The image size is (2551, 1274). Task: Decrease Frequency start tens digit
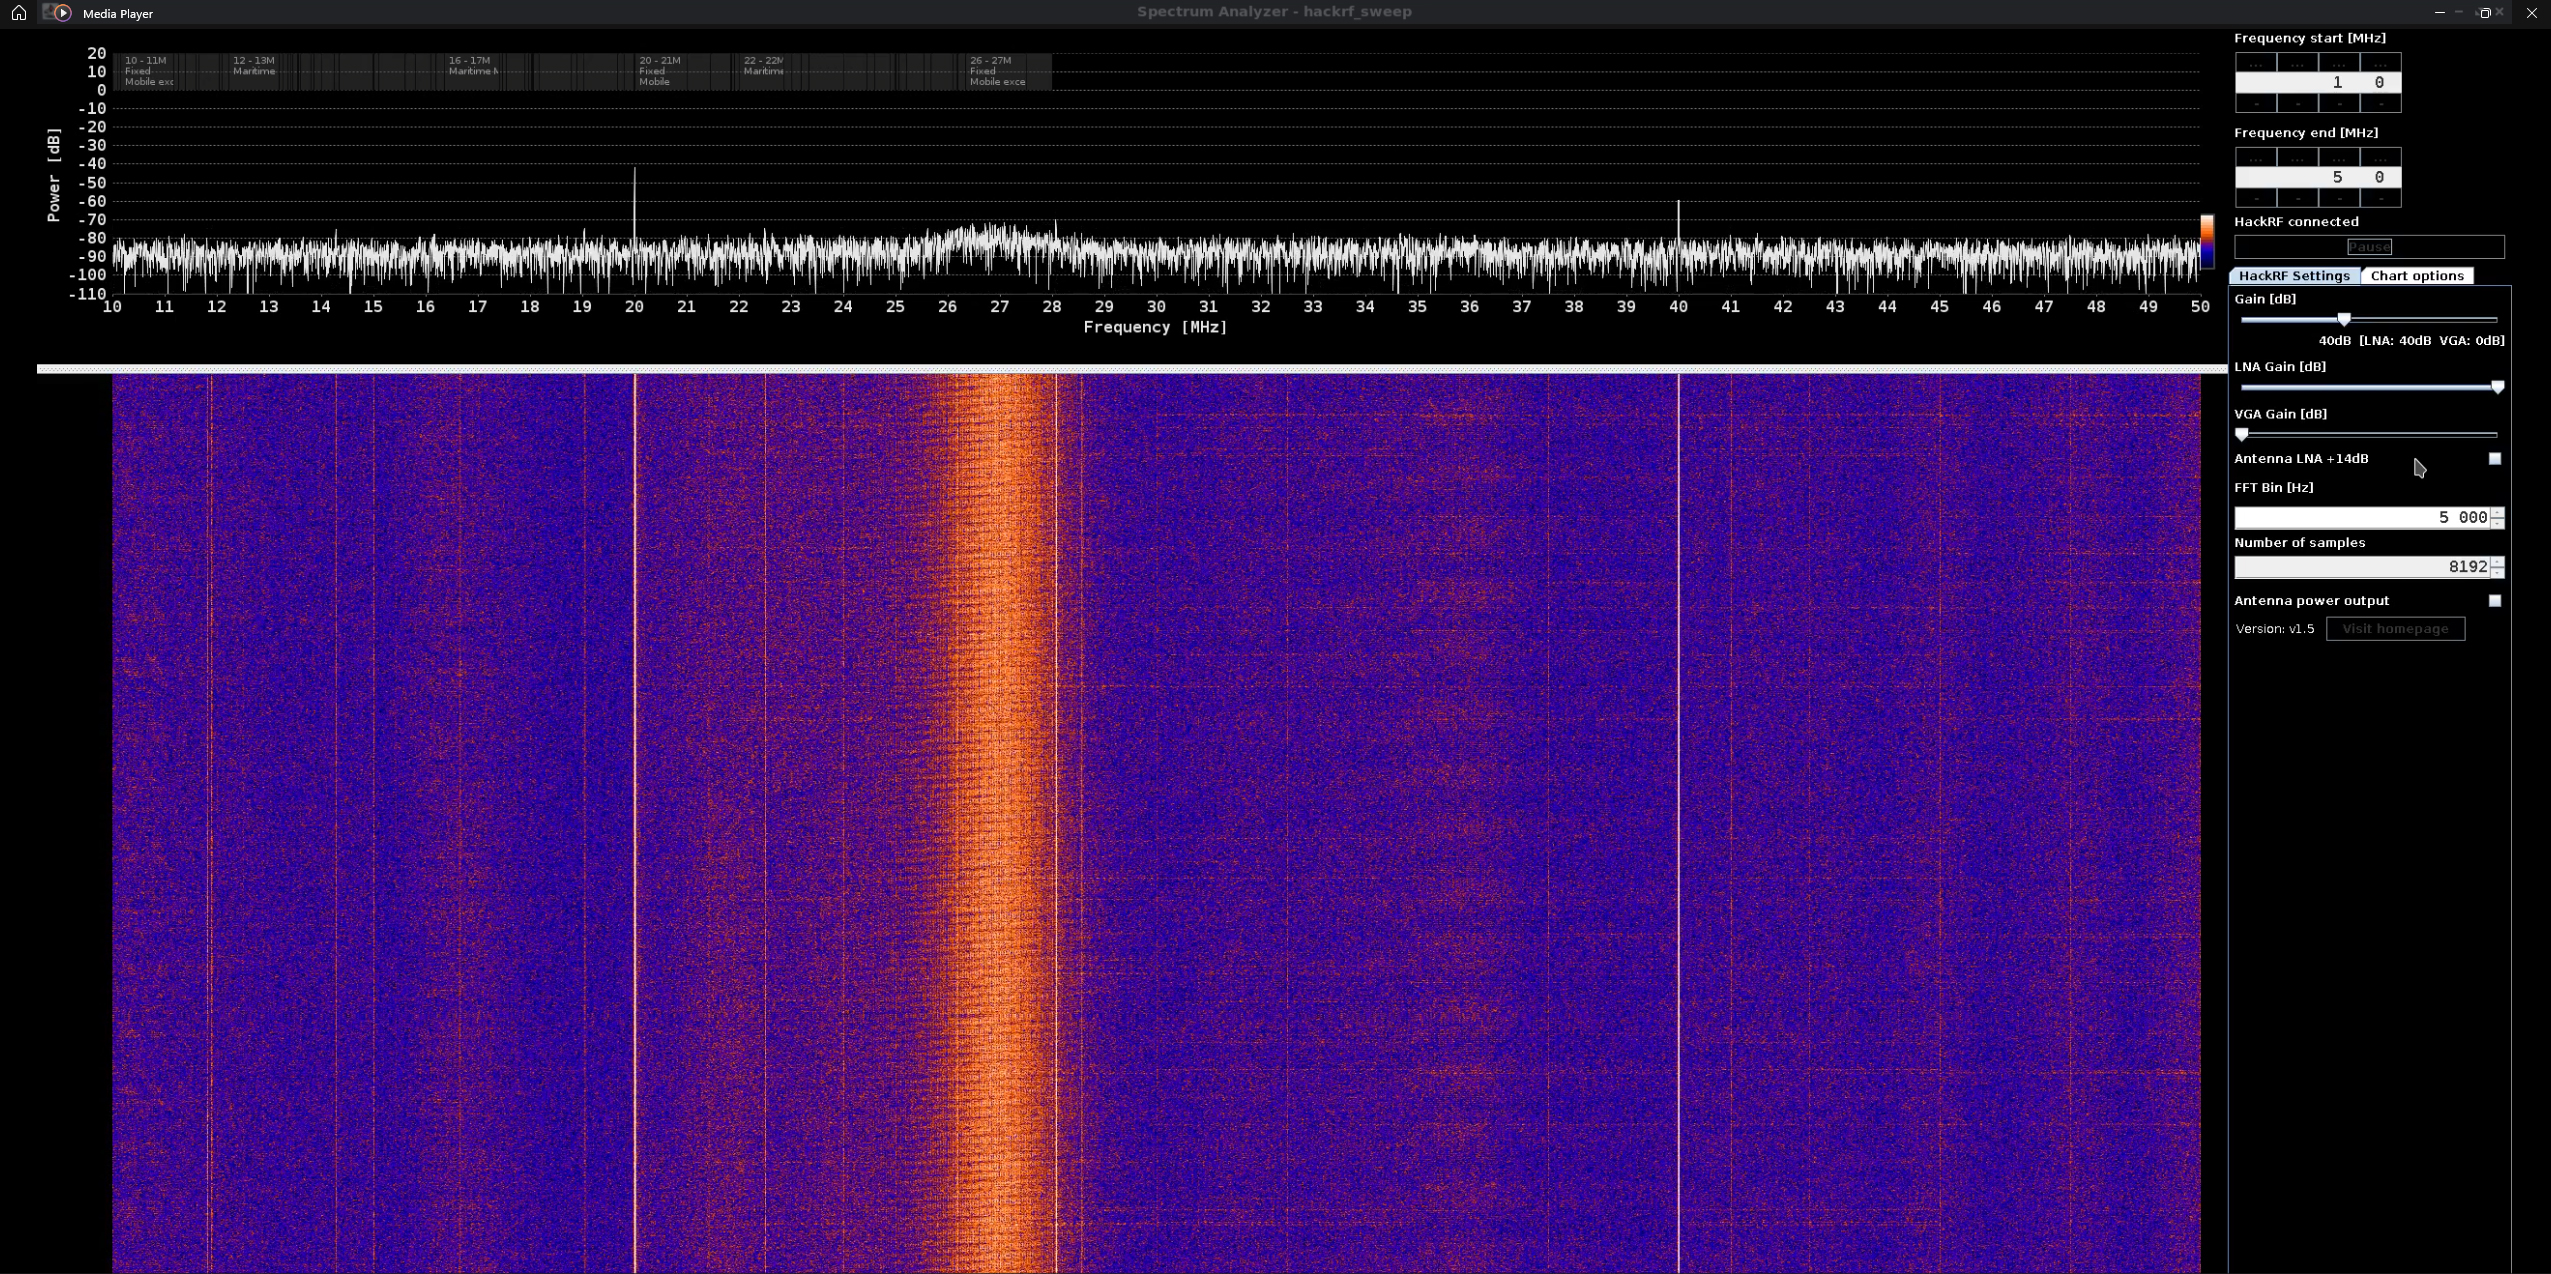[2338, 104]
